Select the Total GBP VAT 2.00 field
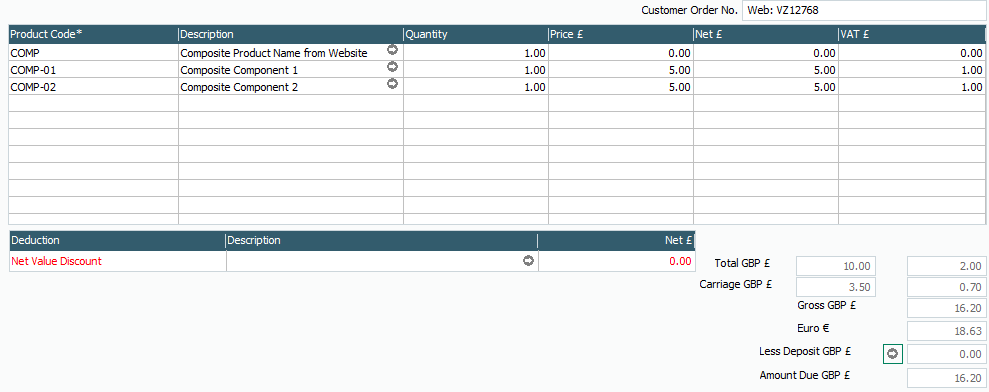This screenshot has width=989, height=392. tap(947, 266)
